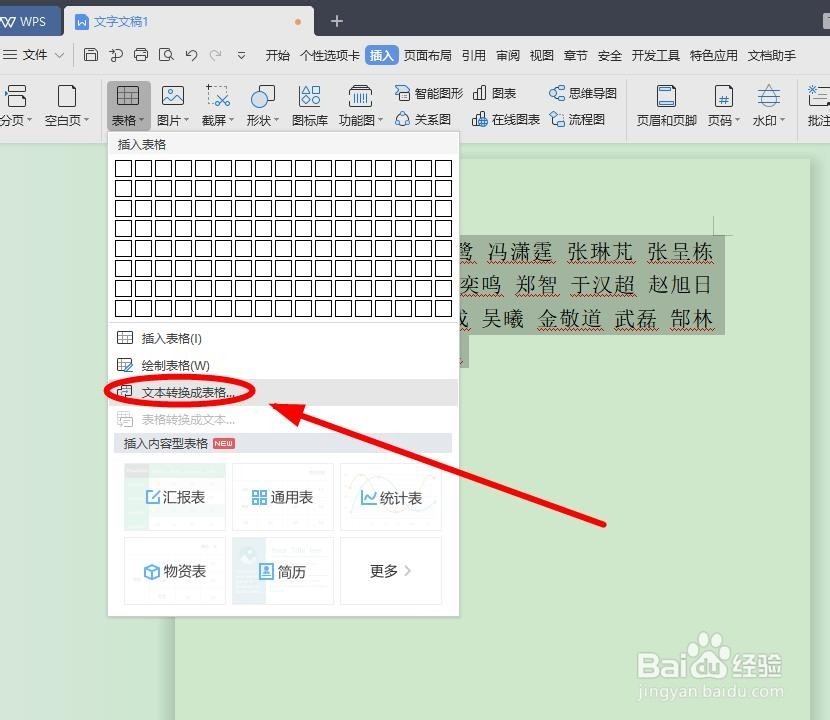Select the 插入 ribbon tab
The height and width of the screenshot is (720, 830).
coord(382,55)
